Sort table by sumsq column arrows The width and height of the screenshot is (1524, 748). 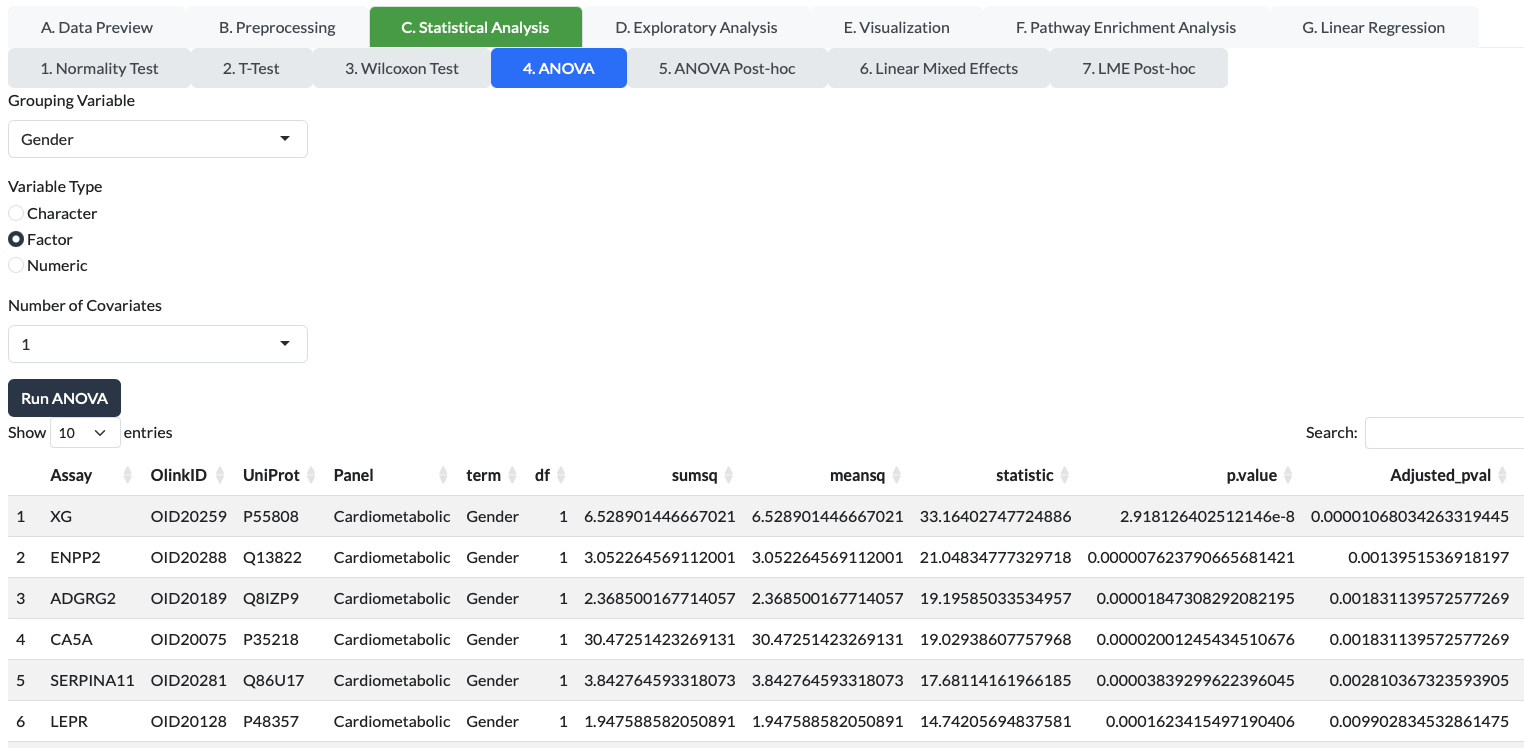click(729, 476)
